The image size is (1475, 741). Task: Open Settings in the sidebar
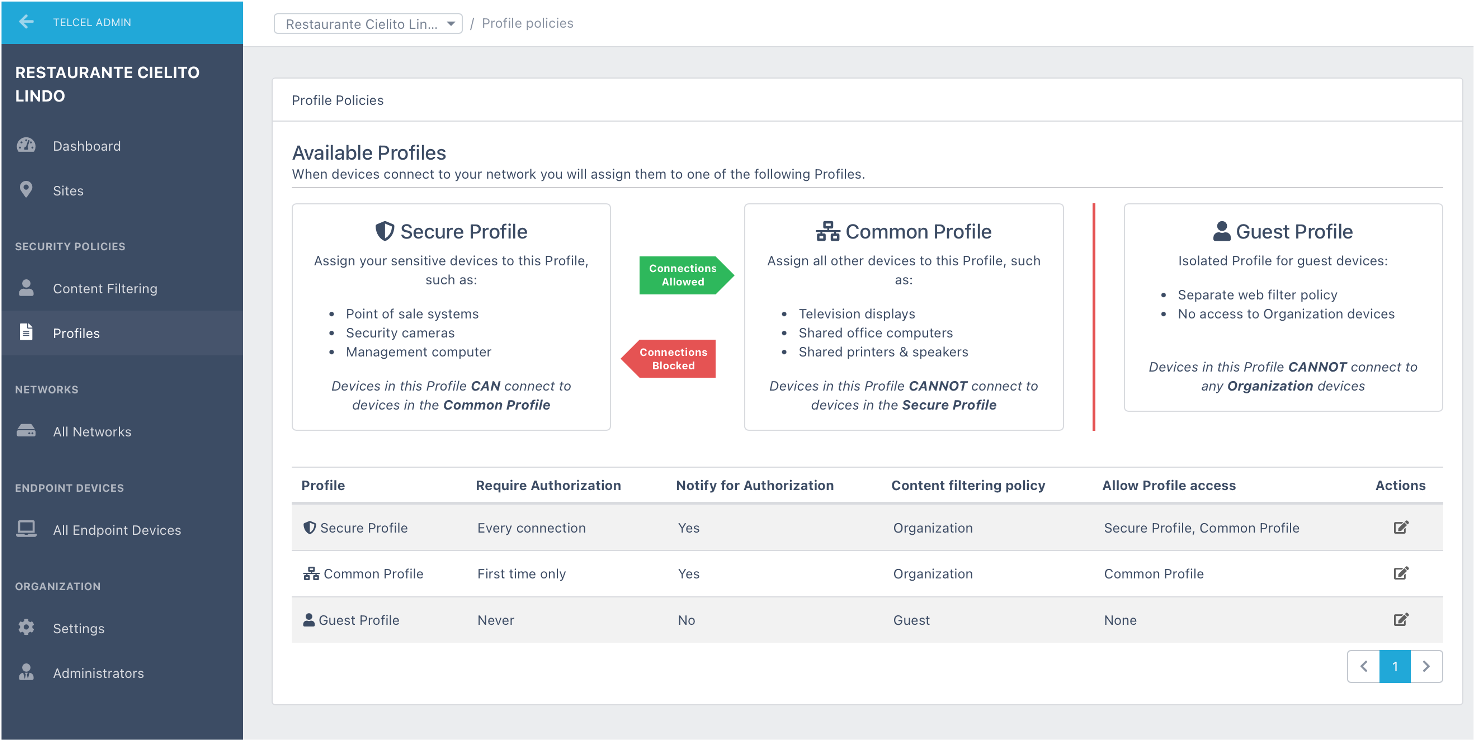pos(122,628)
